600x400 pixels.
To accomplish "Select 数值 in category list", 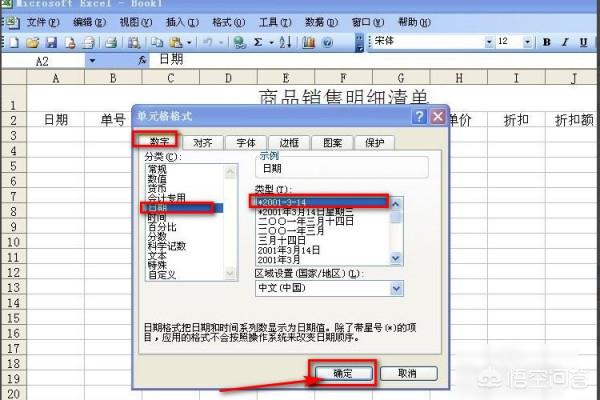I will coord(157,179).
